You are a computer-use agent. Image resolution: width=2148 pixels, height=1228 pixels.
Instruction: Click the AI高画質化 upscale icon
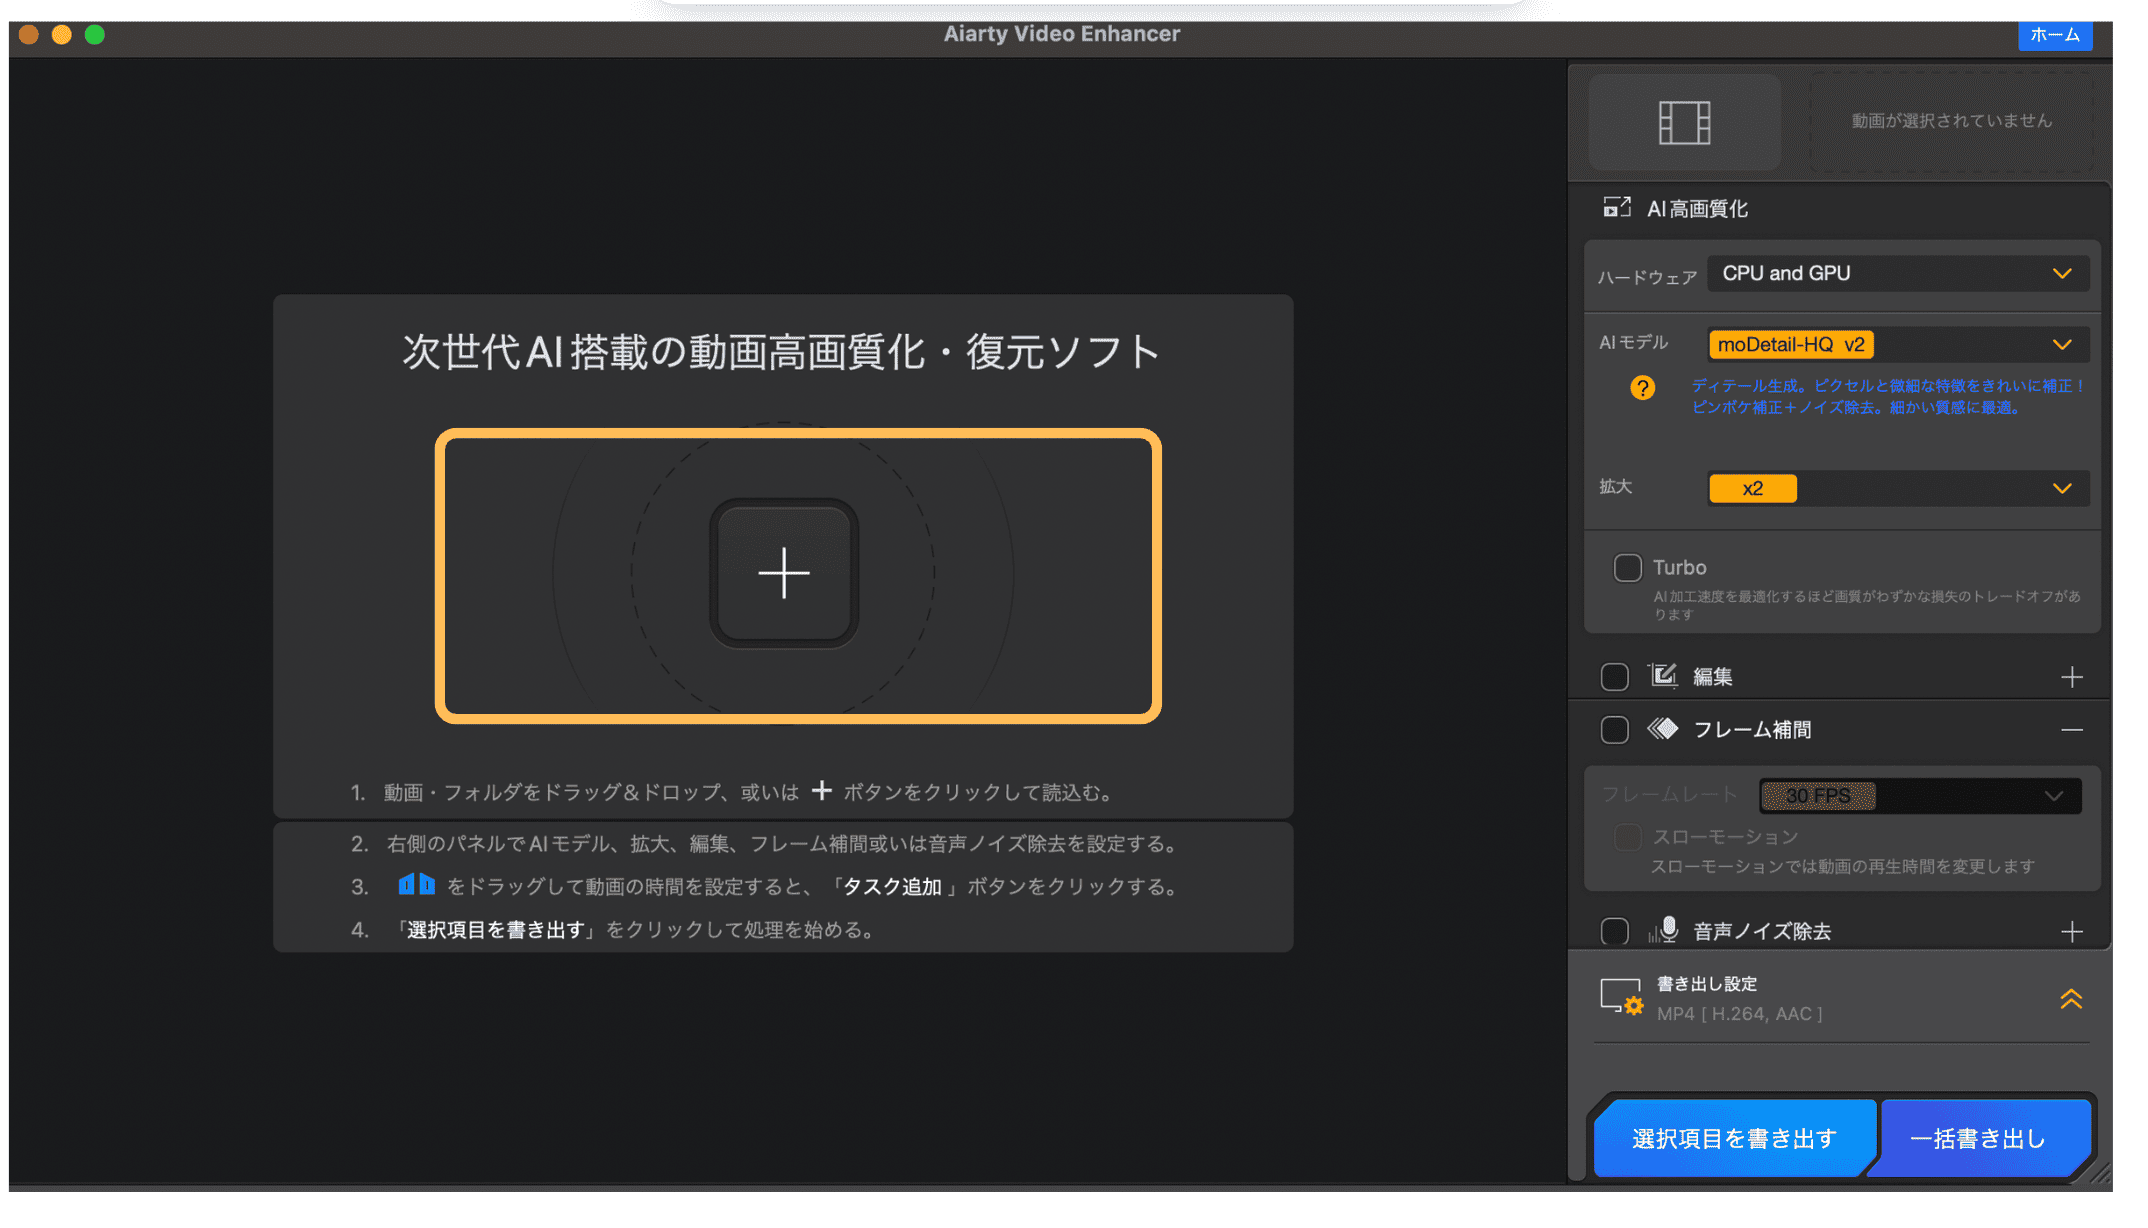tap(1616, 207)
